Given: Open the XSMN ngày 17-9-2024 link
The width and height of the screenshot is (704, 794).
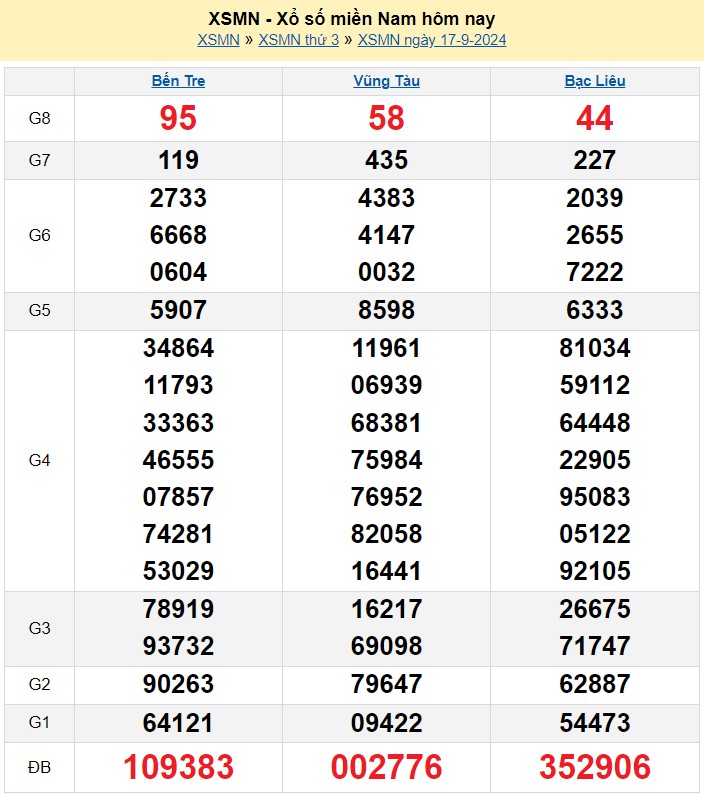Looking at the screenshot, I should point(432,40).
